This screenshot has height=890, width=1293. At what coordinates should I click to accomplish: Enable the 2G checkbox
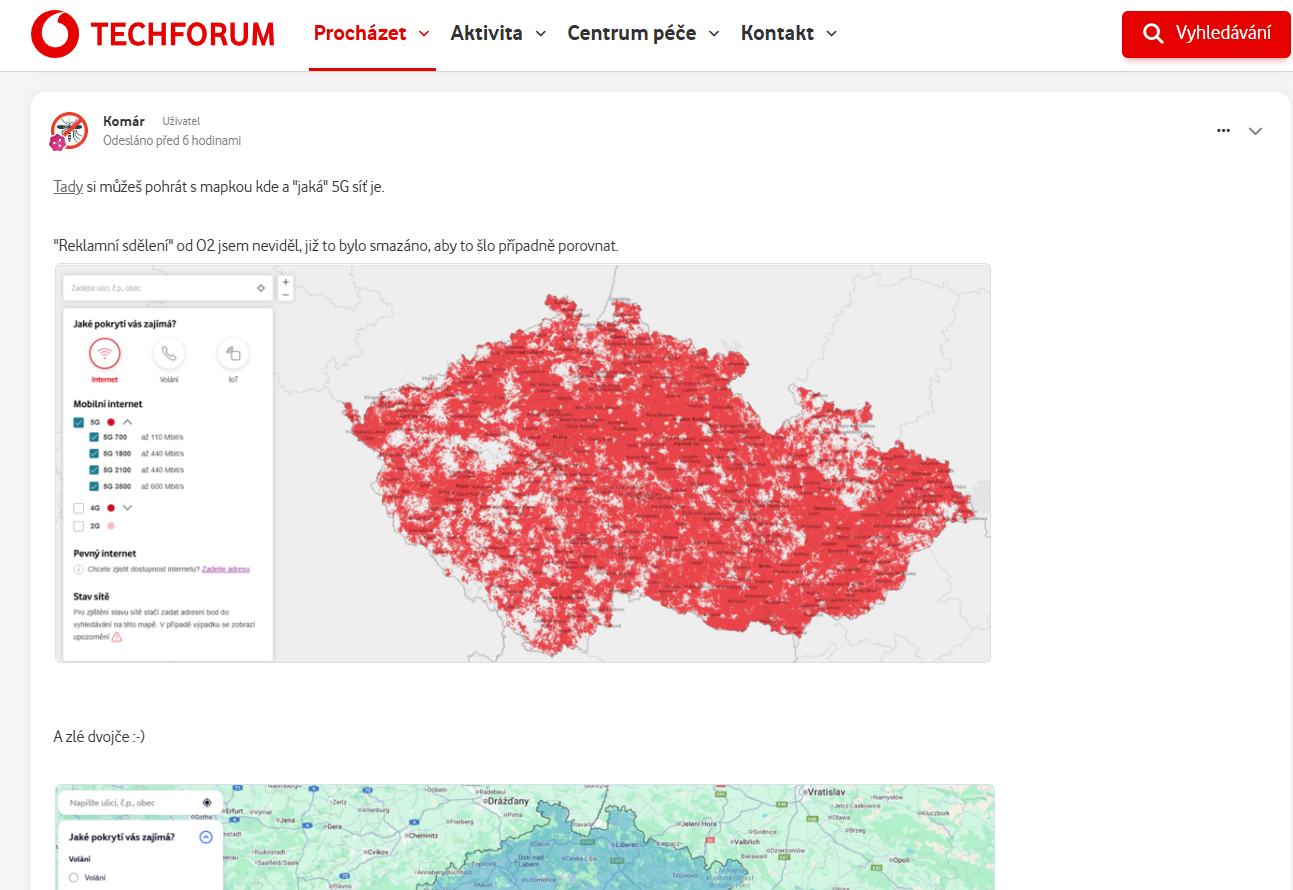pyautogui.click(x=79, y=526)
